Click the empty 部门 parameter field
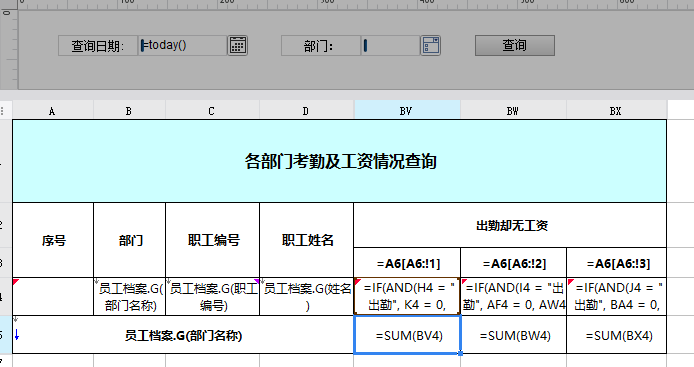Image resolution: width=694 pixels, height=367 pixels. pos(390,46)
